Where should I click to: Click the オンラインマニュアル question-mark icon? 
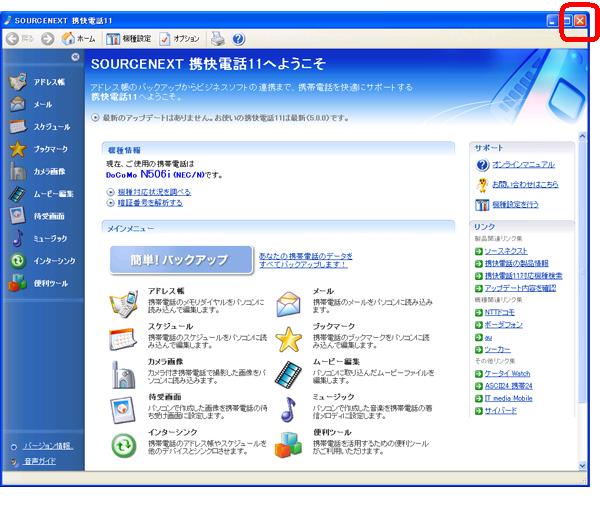click(x=482, y=165)
